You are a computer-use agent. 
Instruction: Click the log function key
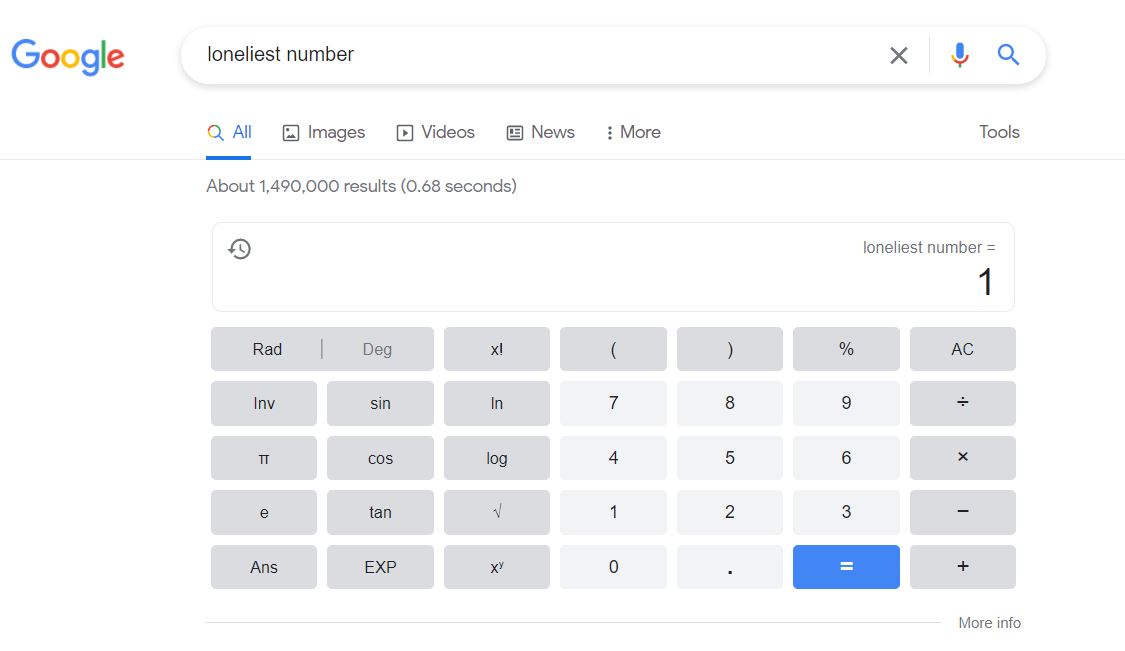coord(496,458)
